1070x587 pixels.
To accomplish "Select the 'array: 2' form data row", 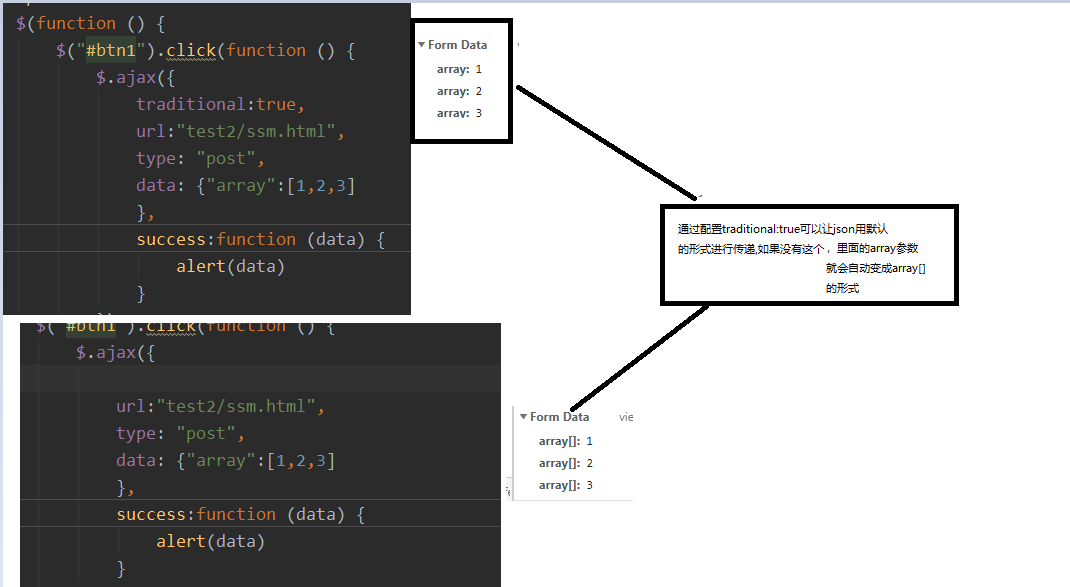I will [x=459, y=91].
